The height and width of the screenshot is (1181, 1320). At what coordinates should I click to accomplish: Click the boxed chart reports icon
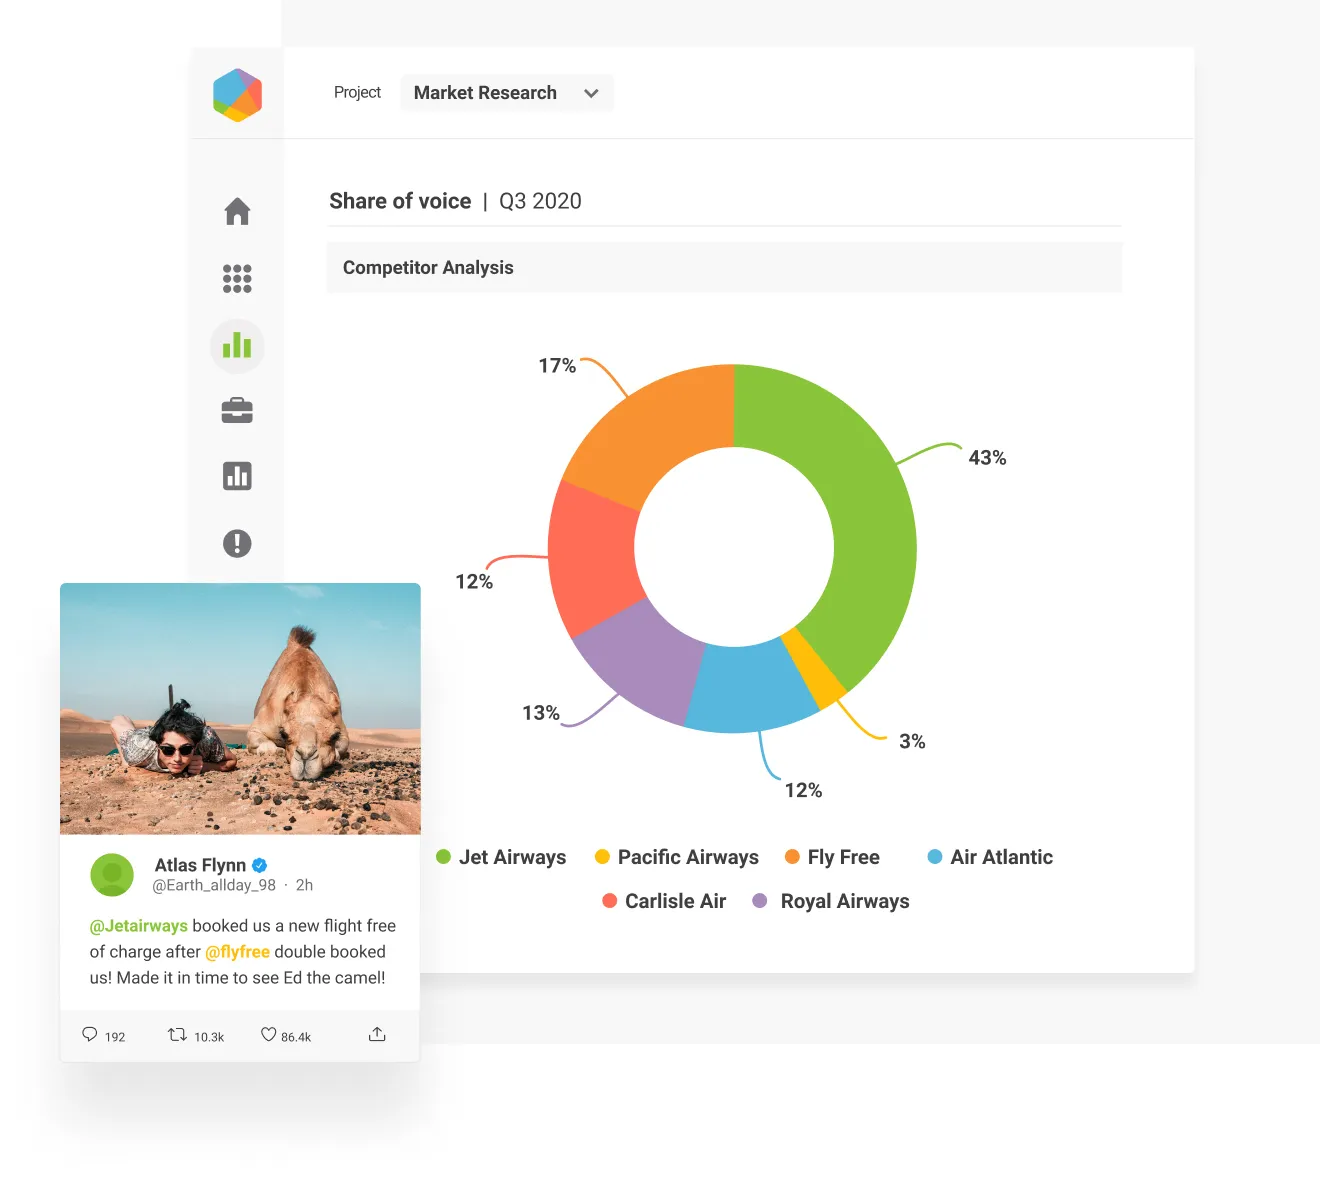[237, 476]
